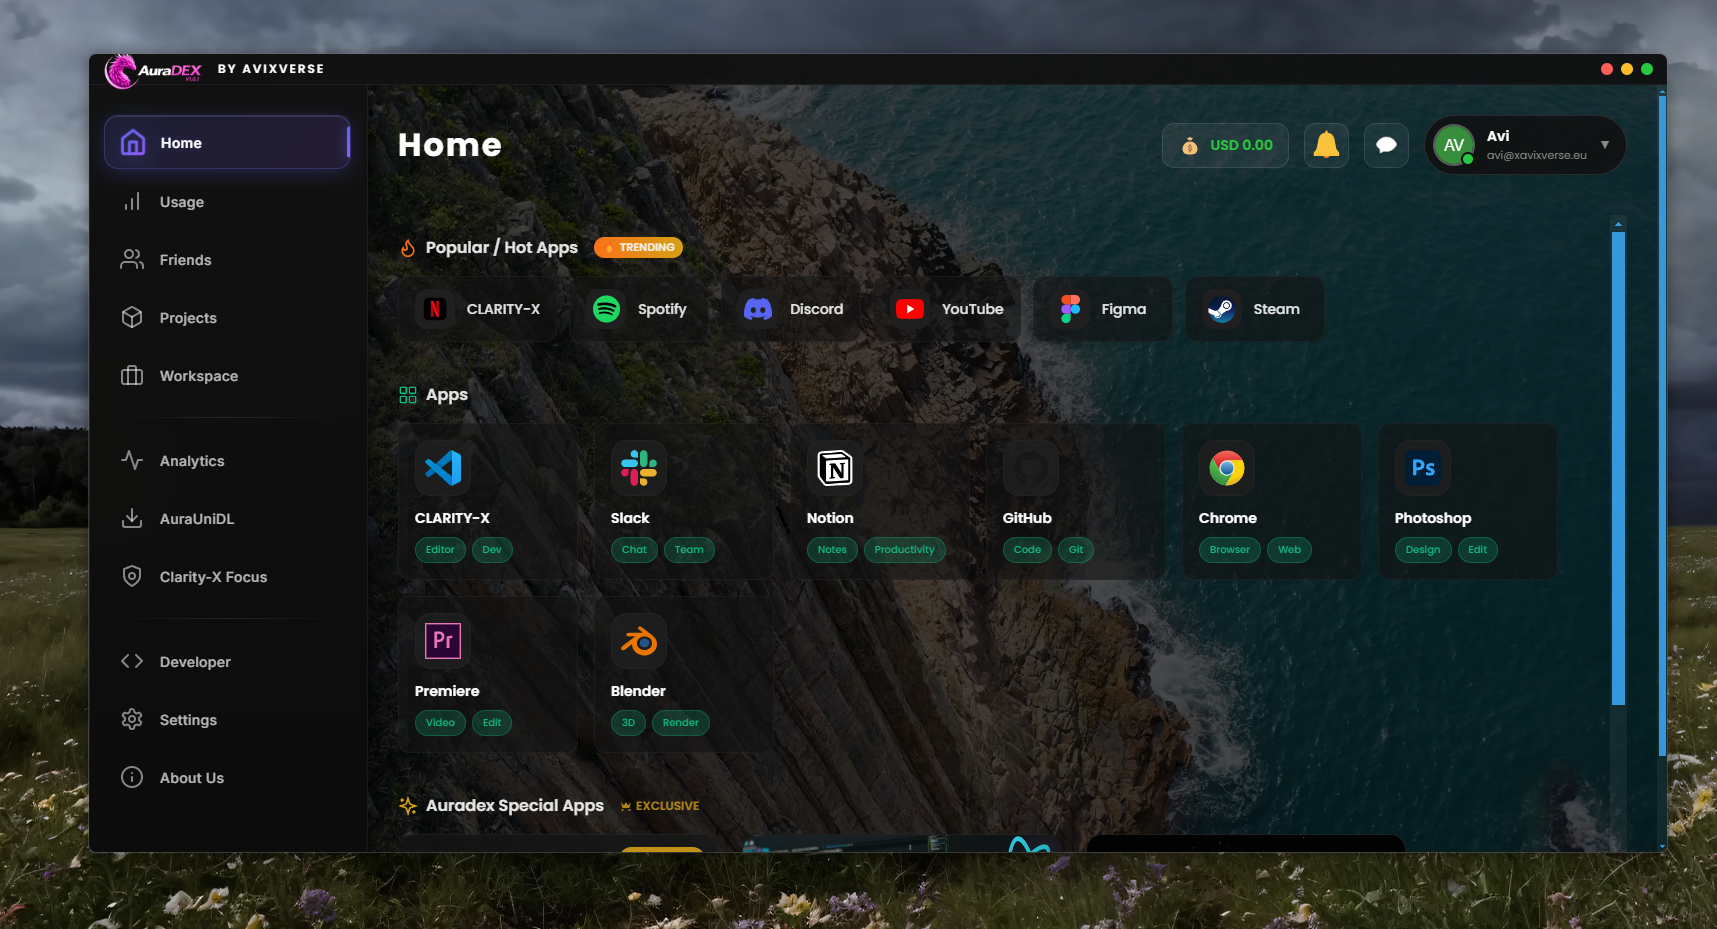Click the Editor tag on CLARITY-X card
This screenshot has width=1717, height=929.
click(440, 550)
